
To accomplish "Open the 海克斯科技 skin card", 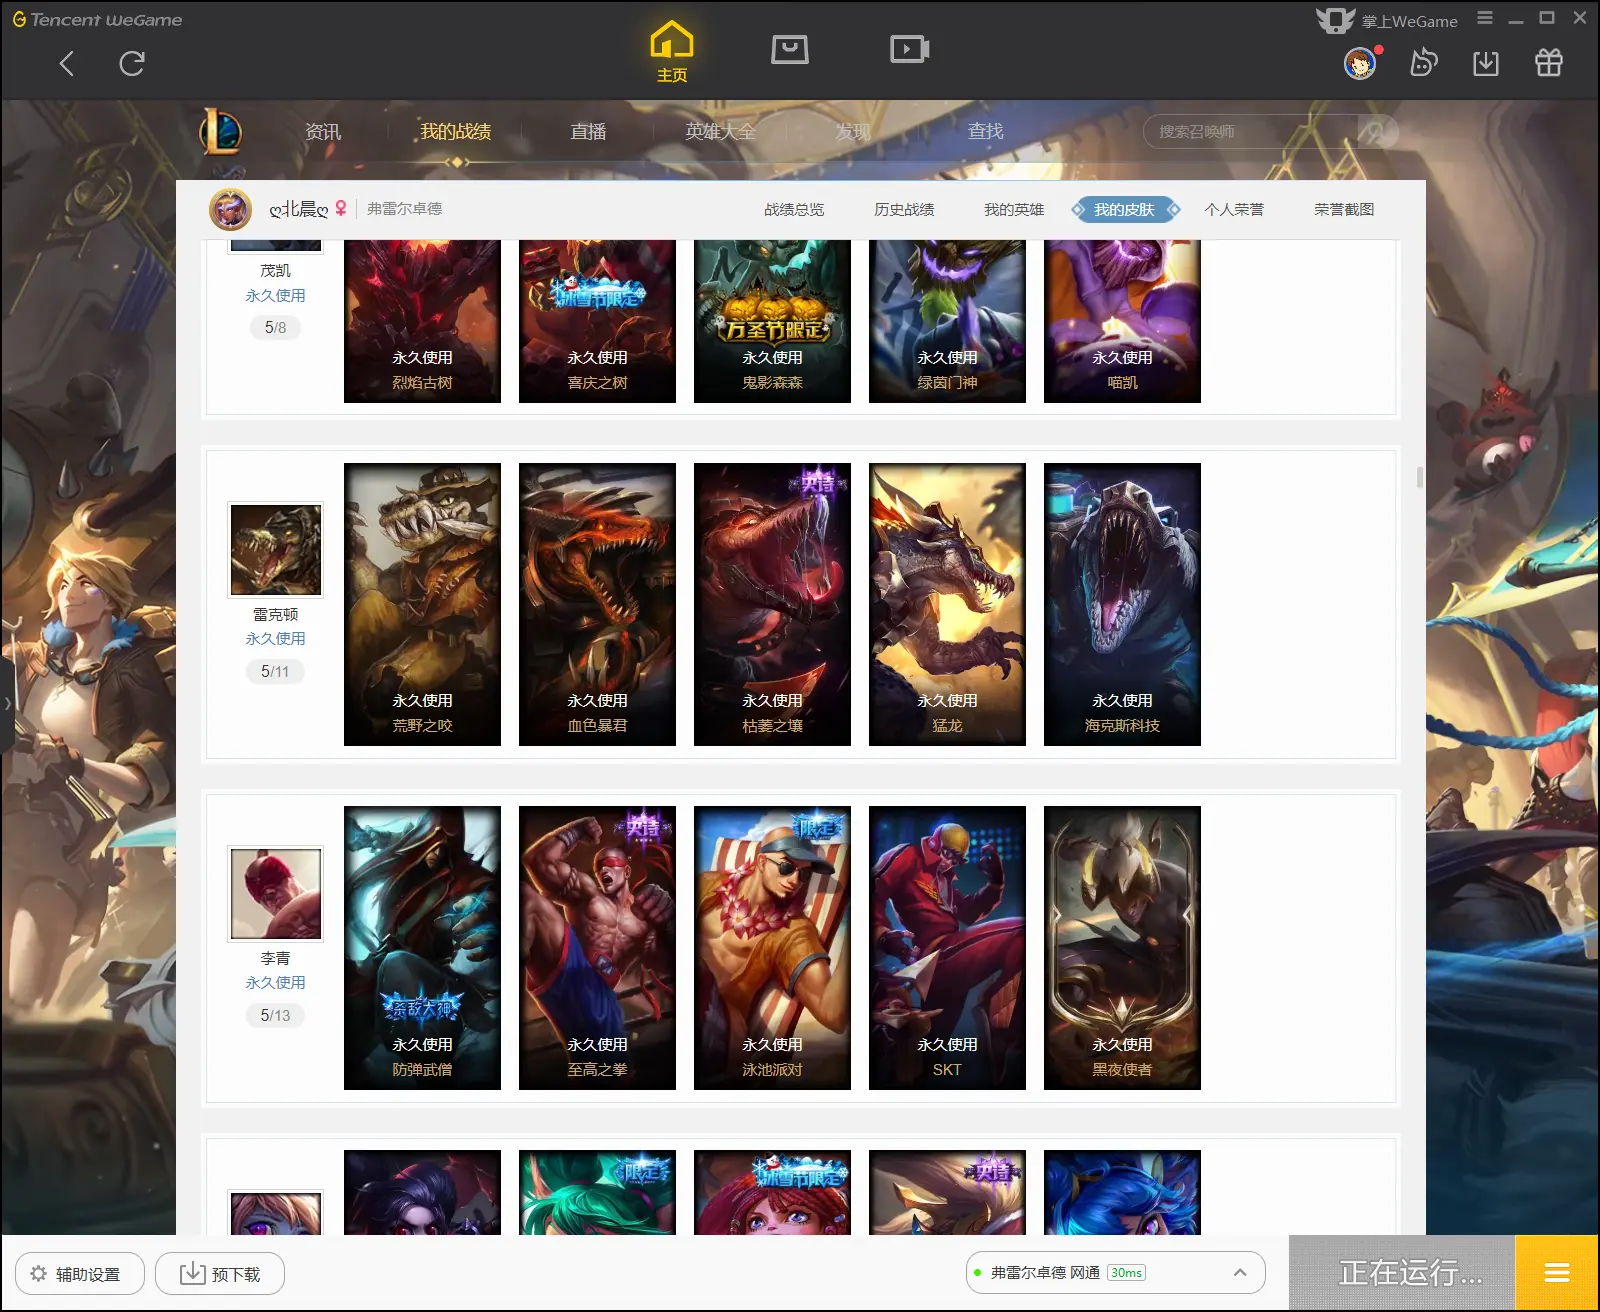I will pyautogui.click(x=1122, y=604).
